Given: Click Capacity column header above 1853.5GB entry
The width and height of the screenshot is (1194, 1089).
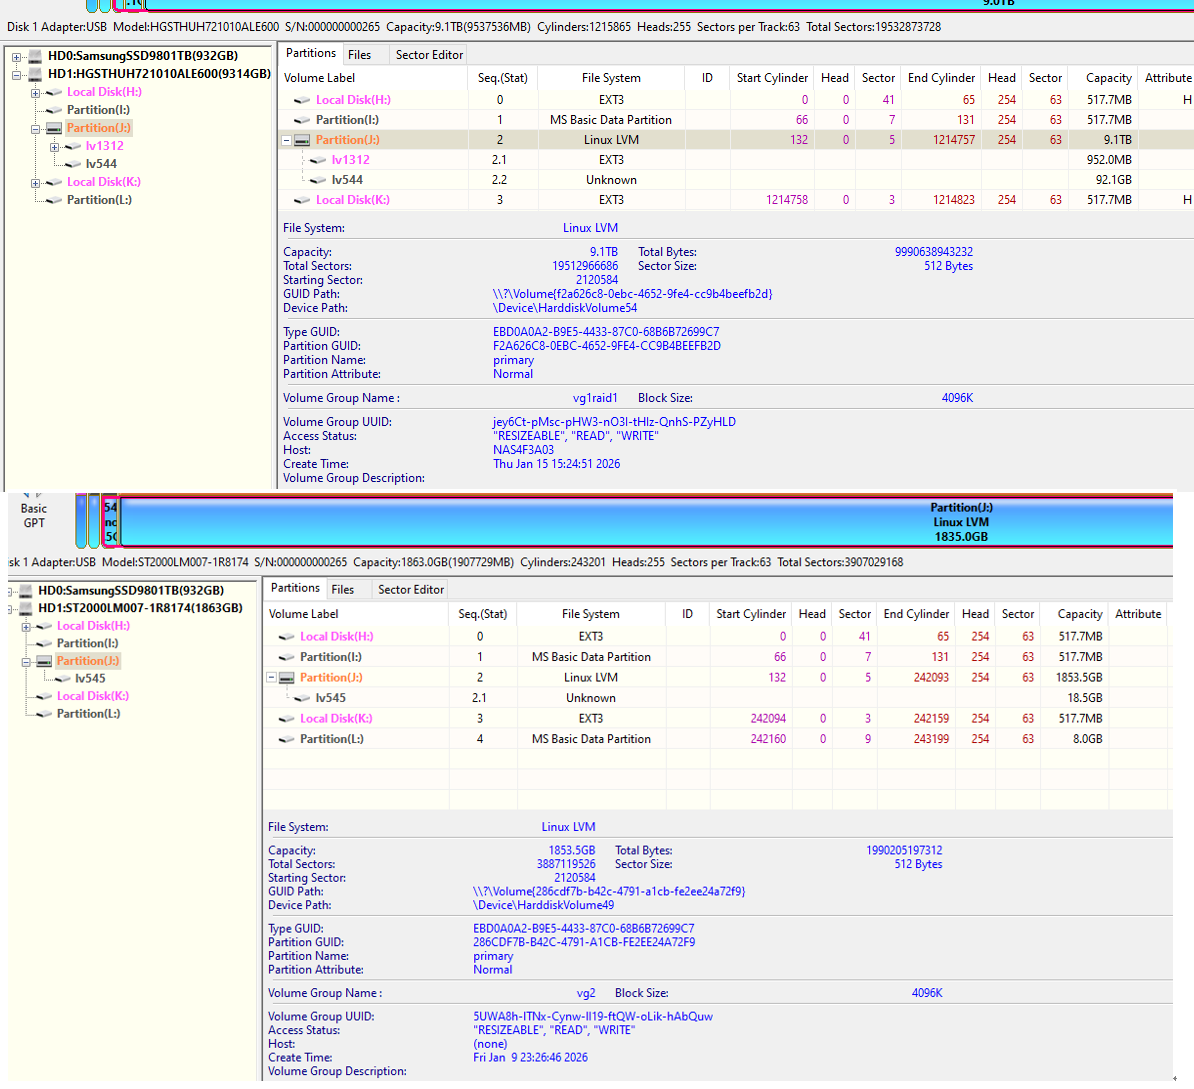Looking at the screenshot, I should coord(1079,614).
